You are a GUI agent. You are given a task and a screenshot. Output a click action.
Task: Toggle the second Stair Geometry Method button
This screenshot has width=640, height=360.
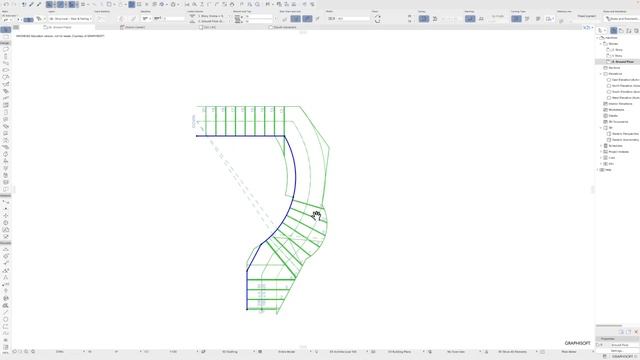[x=307, y=19]
